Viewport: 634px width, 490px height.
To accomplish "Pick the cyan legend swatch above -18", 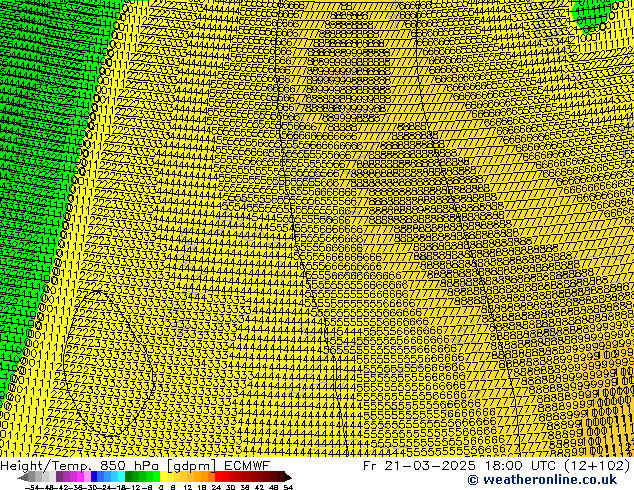I will coord(121,477).
